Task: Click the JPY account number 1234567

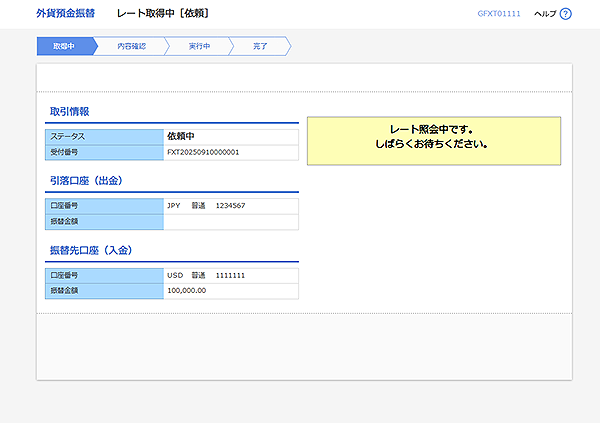Action: [230, 206]
